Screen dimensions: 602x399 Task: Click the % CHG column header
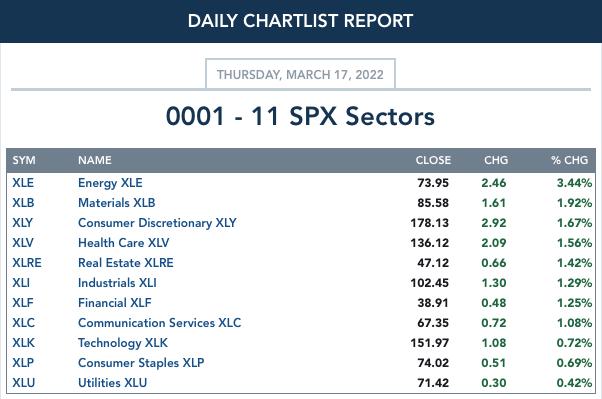coord(569,160)
